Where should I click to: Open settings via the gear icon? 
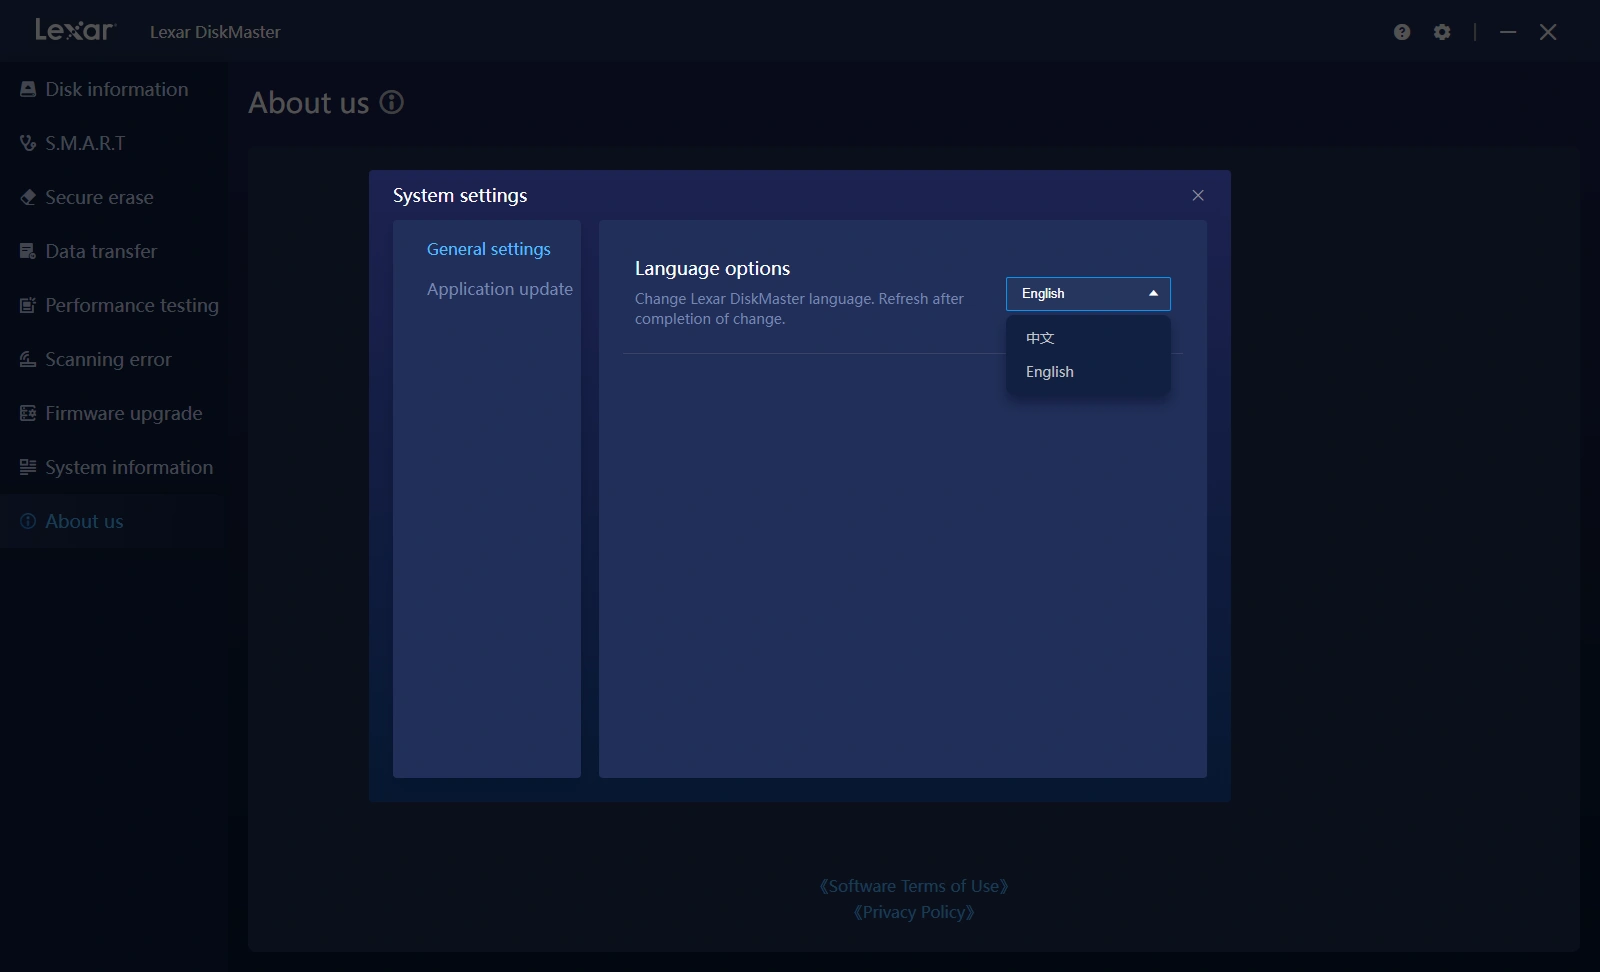(1442, 32)
